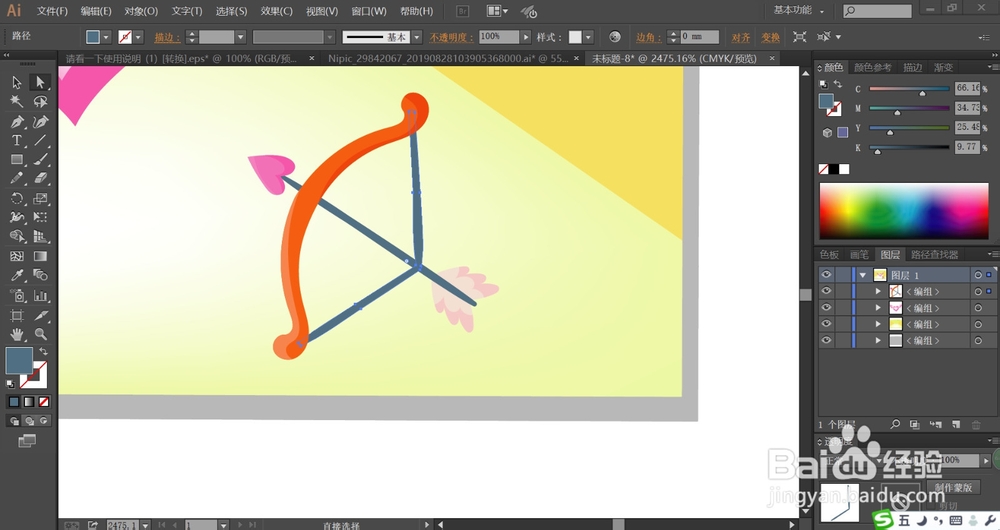This screenshot has height=530, width=1000.
Task: Select the Column Graph tool
Action: [40, 295]
